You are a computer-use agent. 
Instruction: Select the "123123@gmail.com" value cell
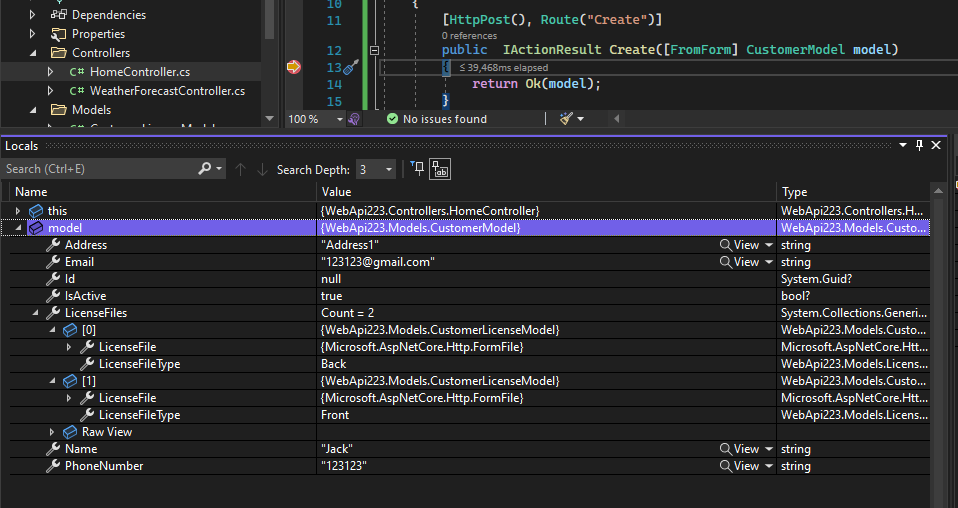(x=546, y=262)
